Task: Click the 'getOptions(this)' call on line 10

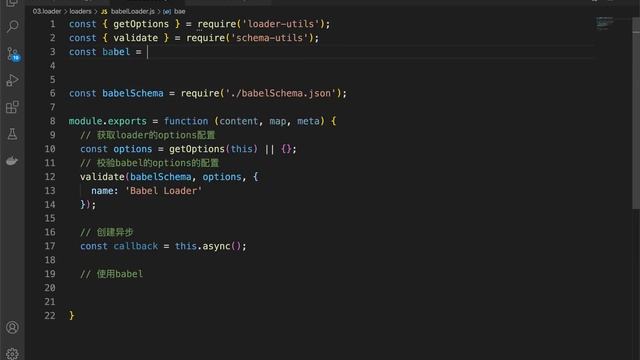Action: (213, 149)
